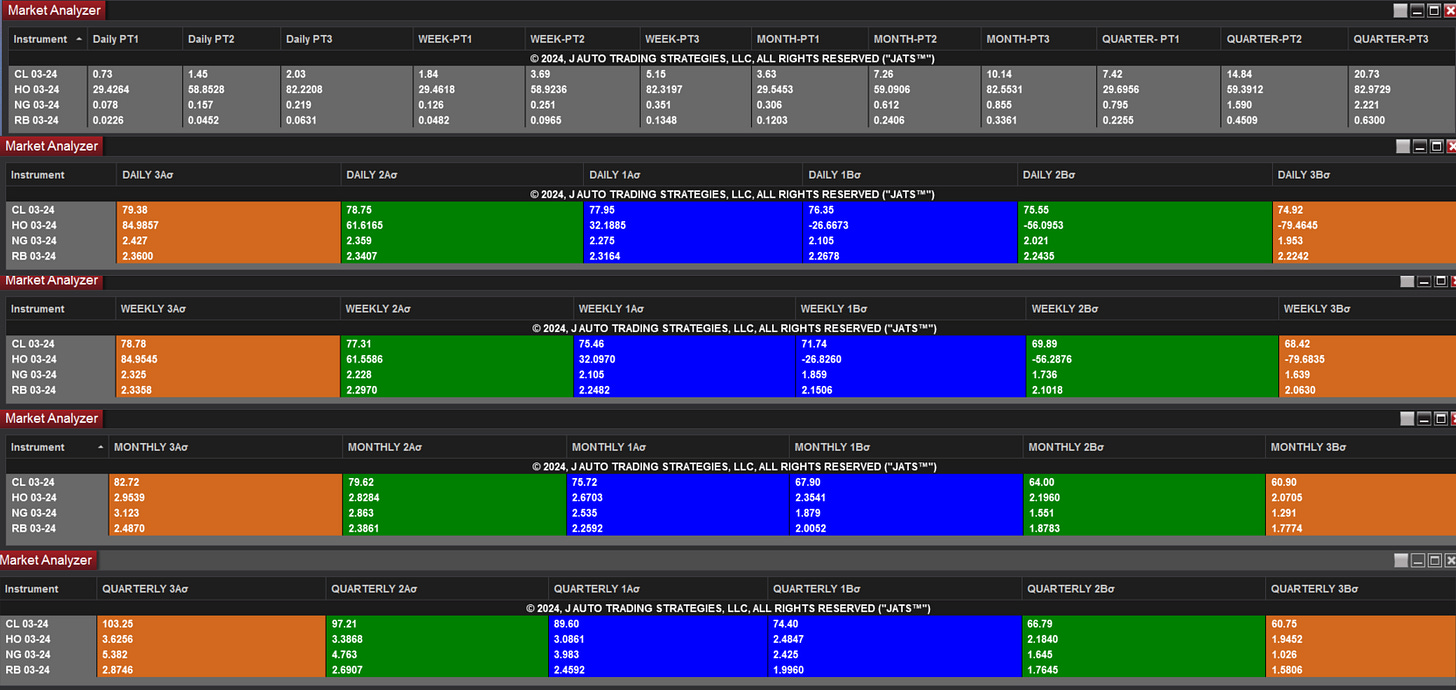Select the MONTHLY 1Aσ column header
This screenshot has height=690, width=1456.
(x=678, y=447)
